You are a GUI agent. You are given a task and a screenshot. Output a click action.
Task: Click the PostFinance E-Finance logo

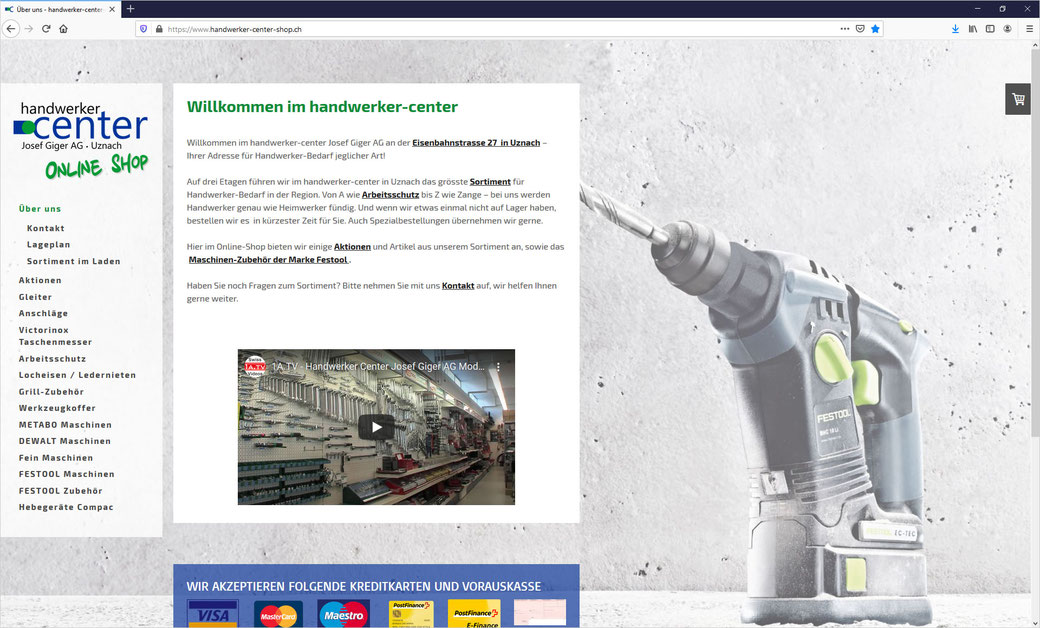474,613
